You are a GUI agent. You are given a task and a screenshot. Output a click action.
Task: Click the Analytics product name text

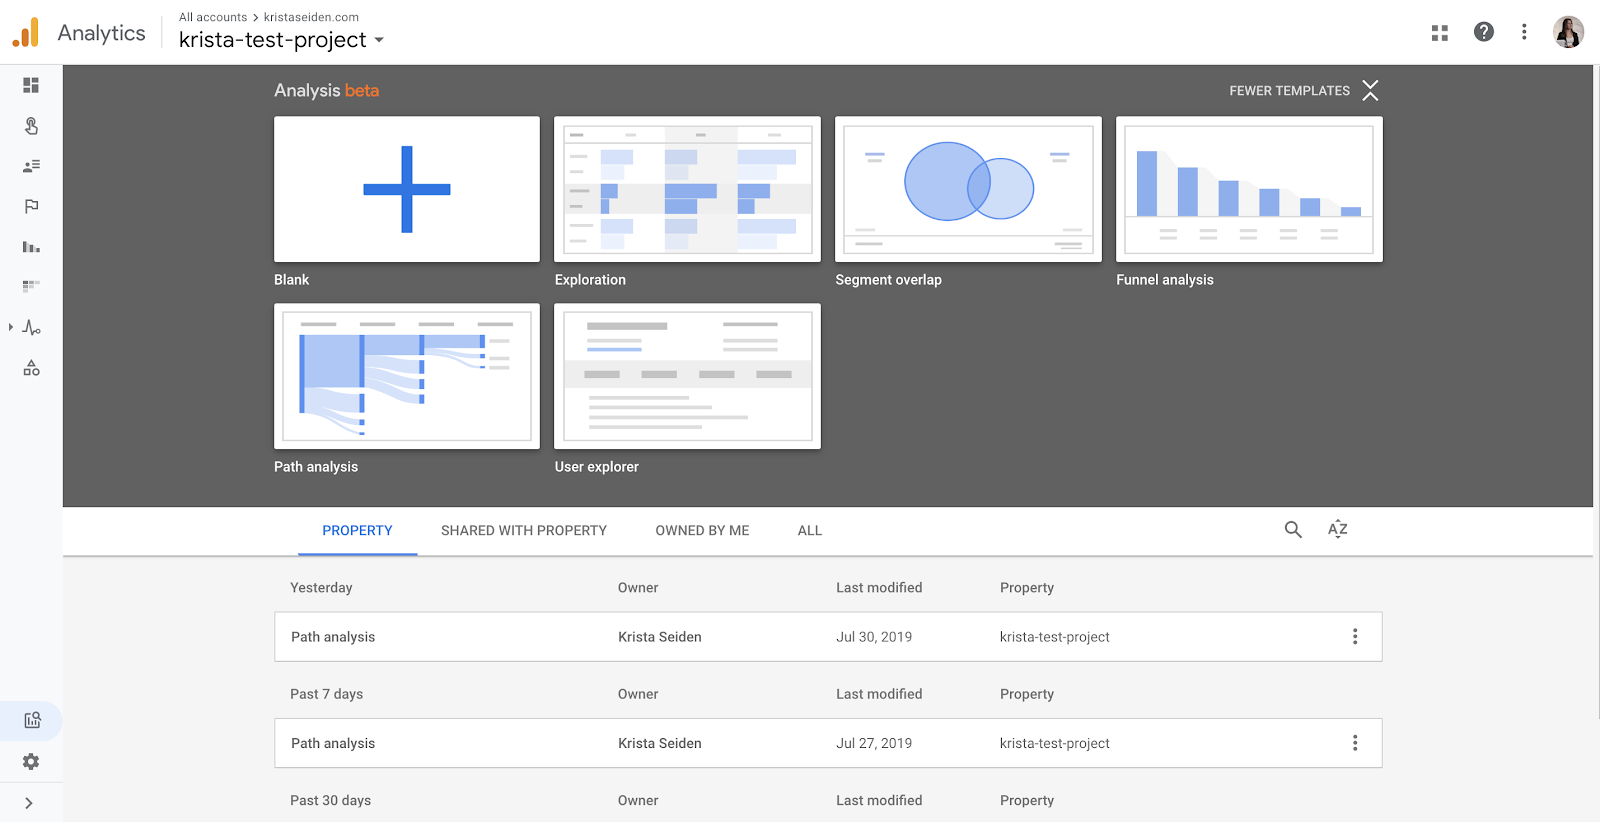(x=101, y=33)
